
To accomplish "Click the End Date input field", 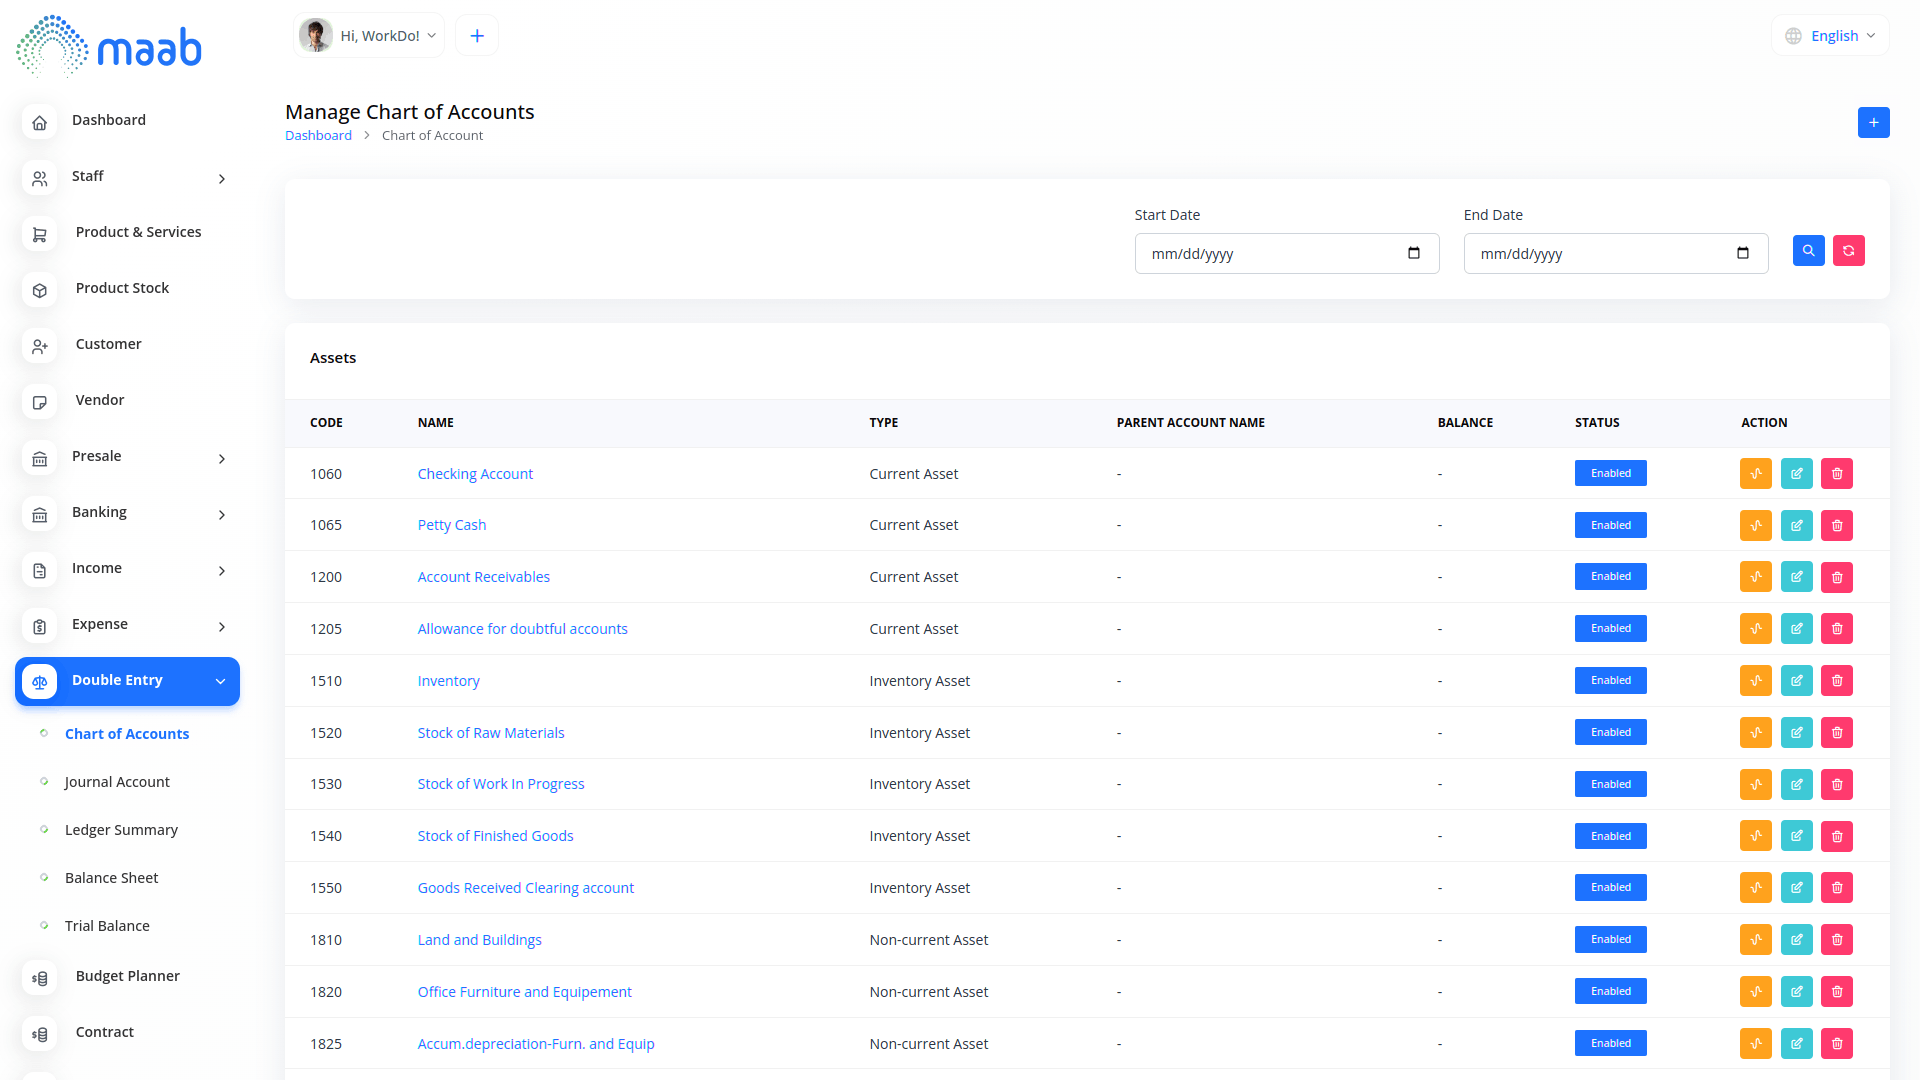I will tap(1600, 254).
